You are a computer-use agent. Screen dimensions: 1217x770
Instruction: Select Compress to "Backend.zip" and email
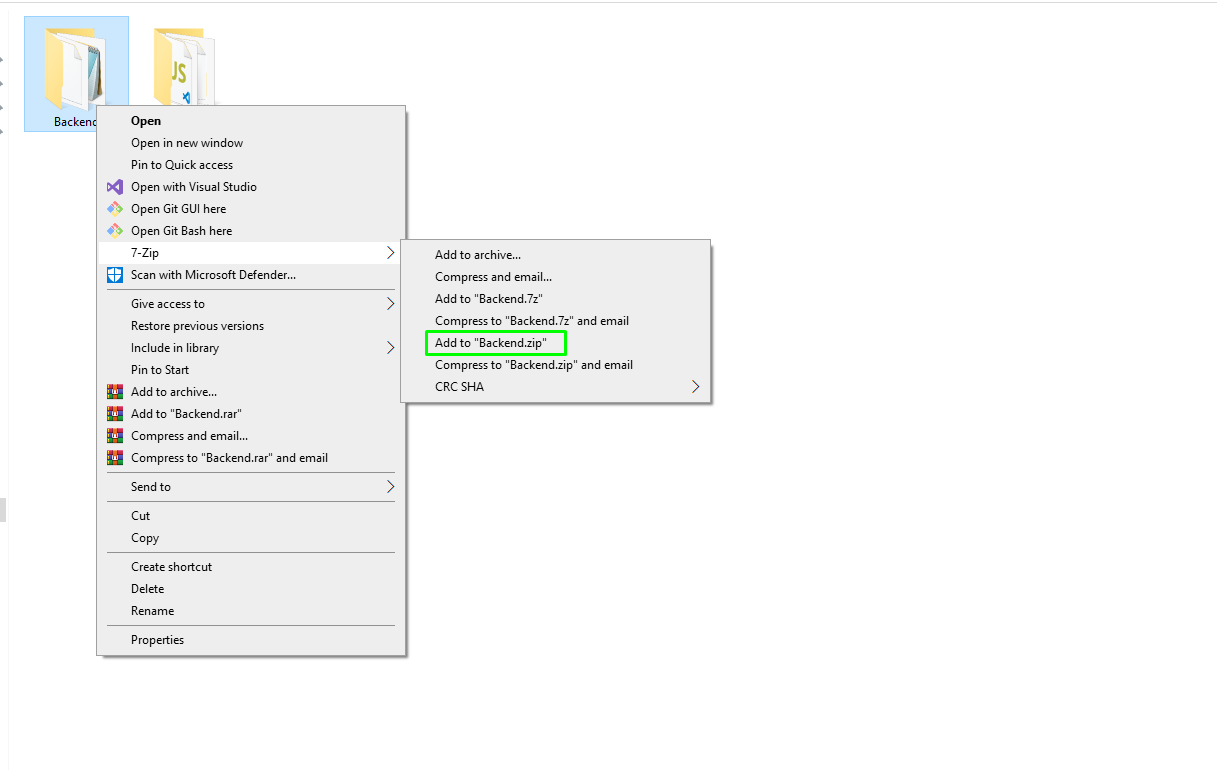point(534,365)
